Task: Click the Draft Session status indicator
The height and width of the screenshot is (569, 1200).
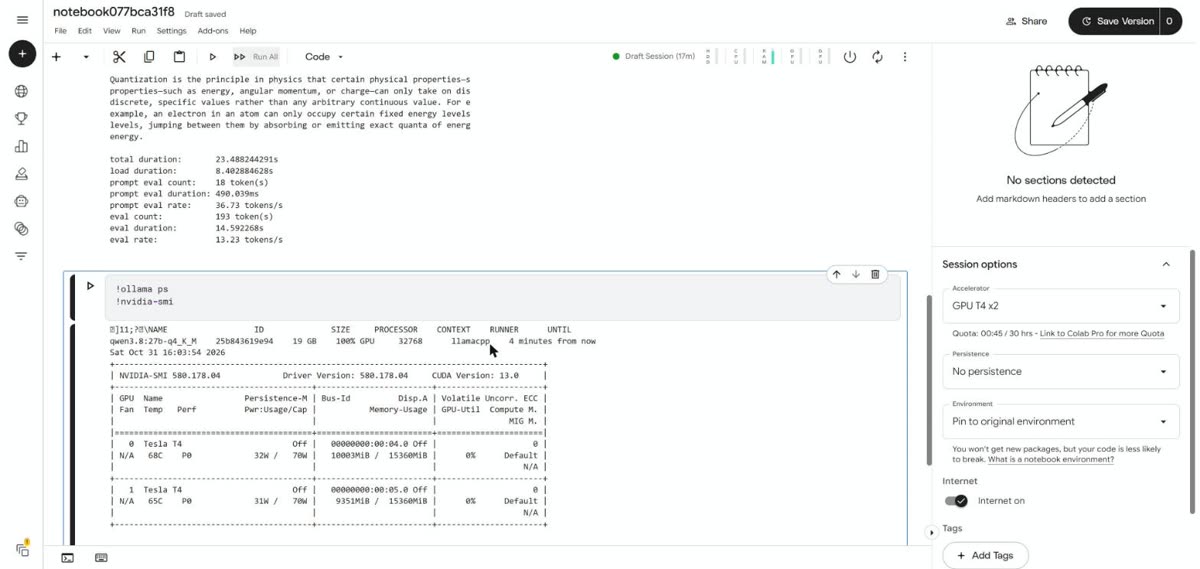Action: click(654, 57)
